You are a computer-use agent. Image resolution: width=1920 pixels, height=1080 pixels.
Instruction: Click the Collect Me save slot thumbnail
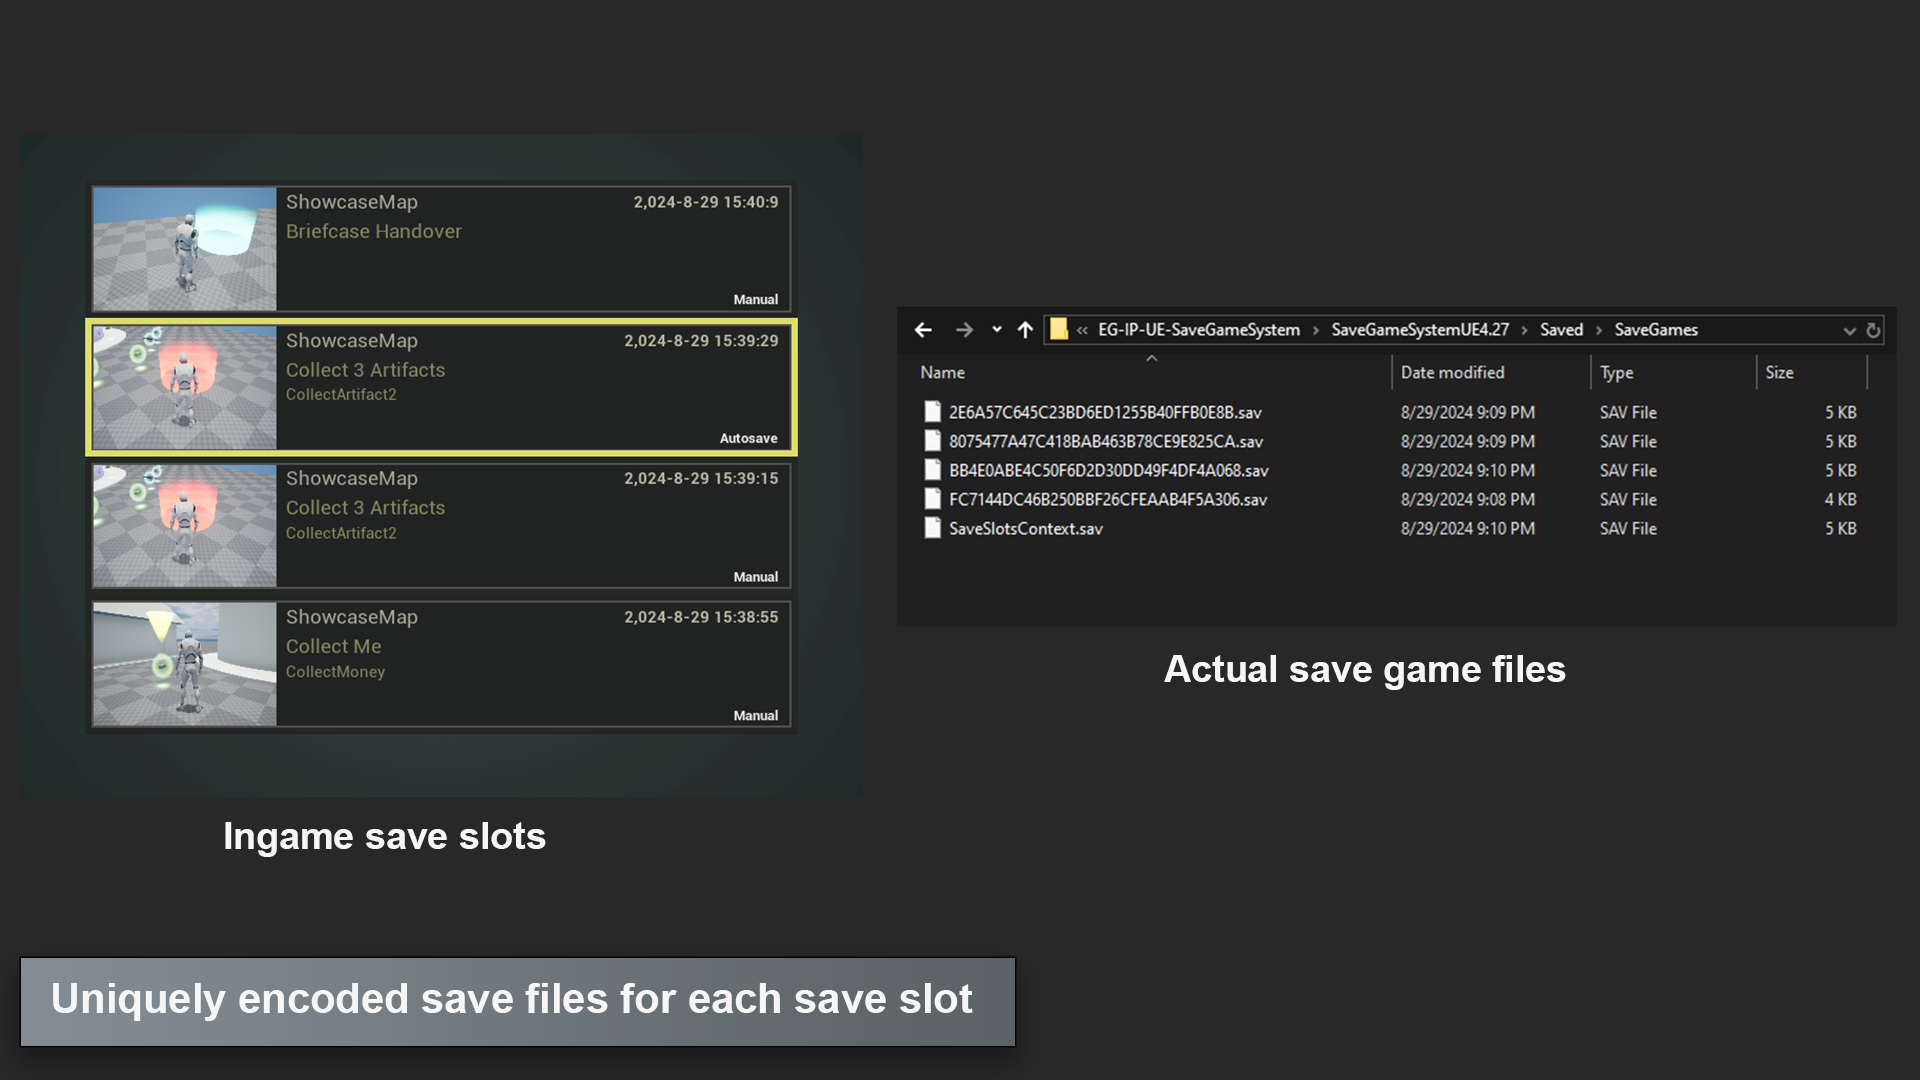coord(185,664)
